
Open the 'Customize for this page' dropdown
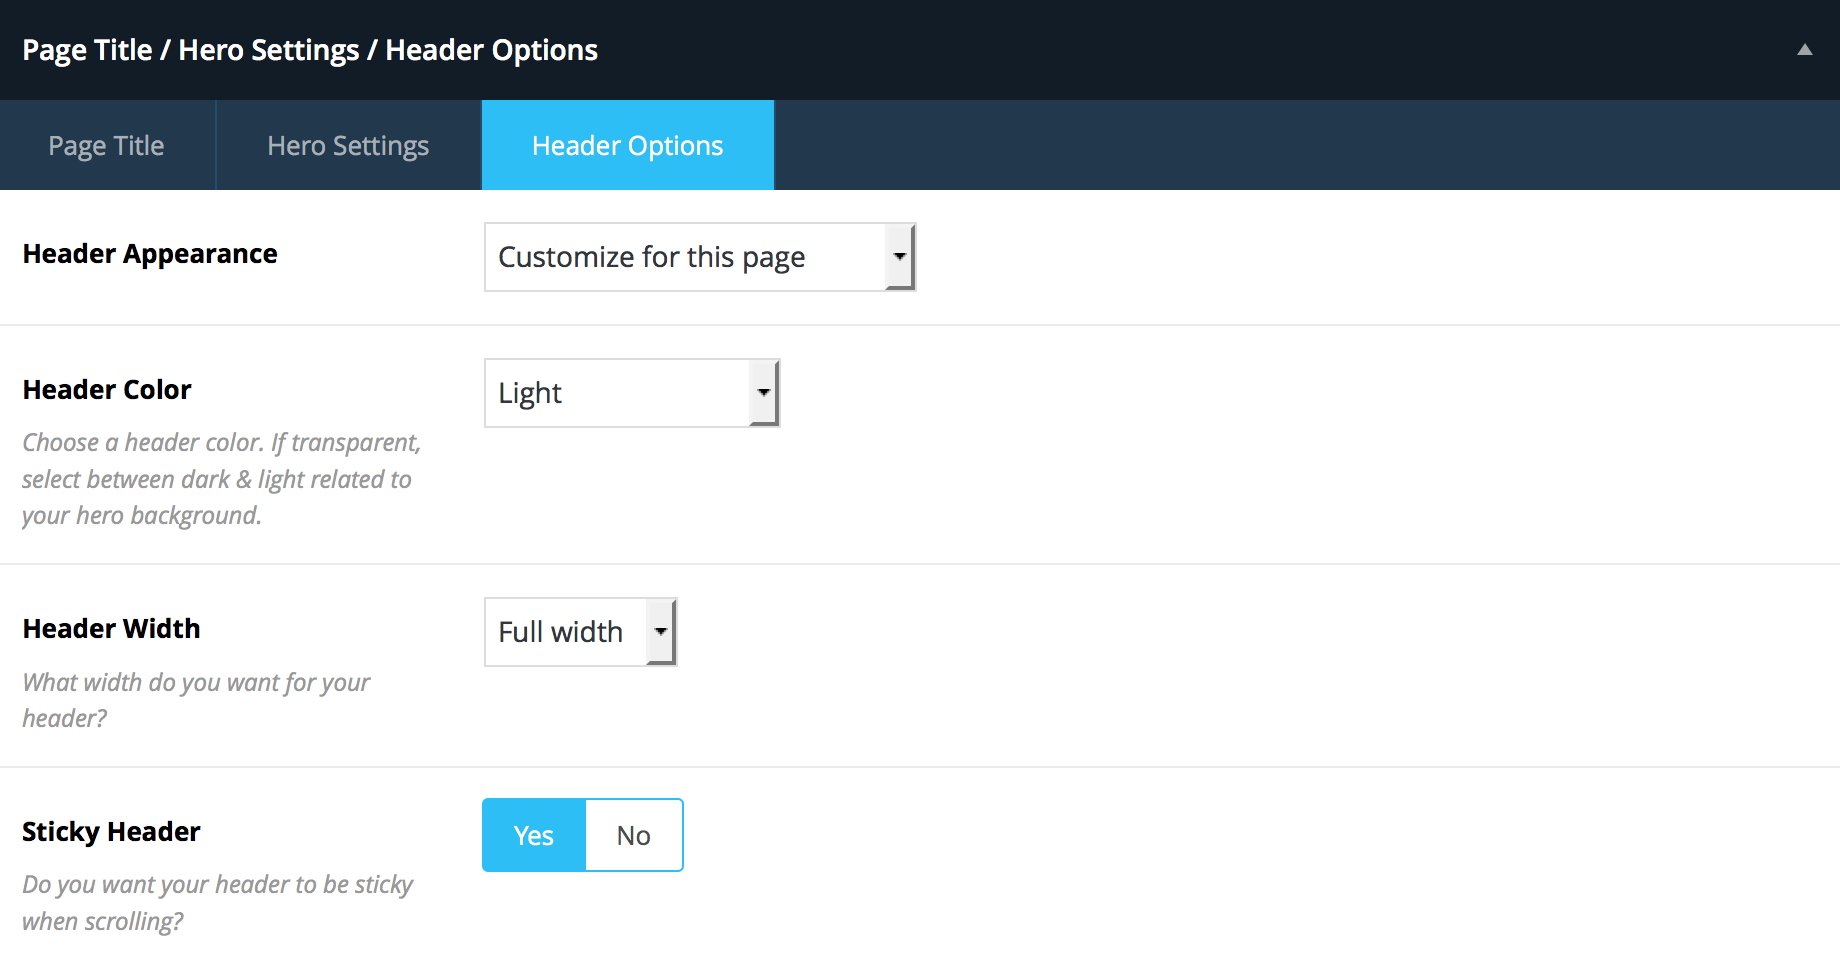click(700, 257)
